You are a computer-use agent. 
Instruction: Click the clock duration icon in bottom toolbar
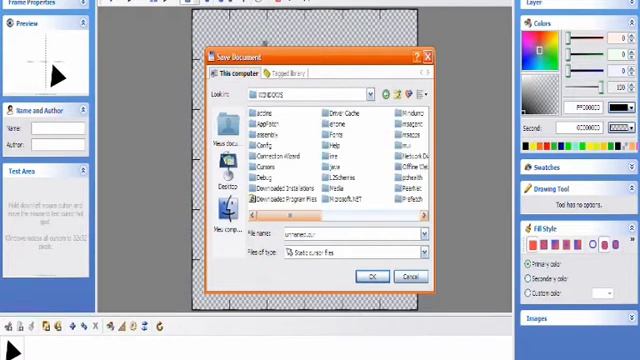coord(133,326)
